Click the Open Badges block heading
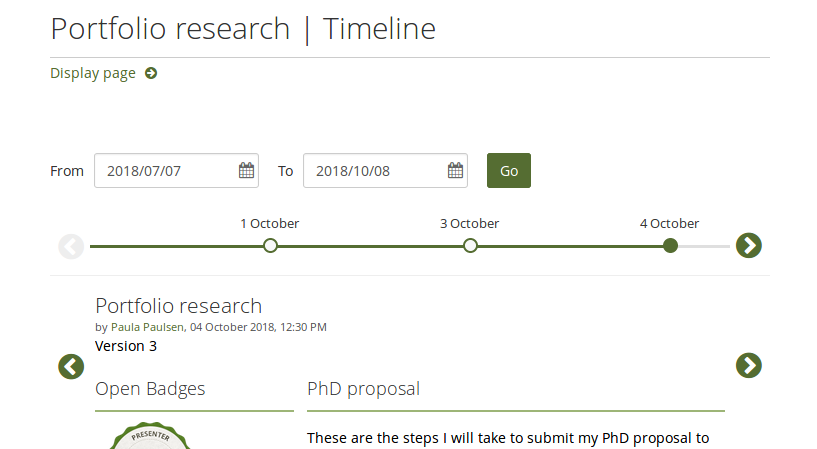The width and height of the screenshot is (817, 449). coord(150,389)
